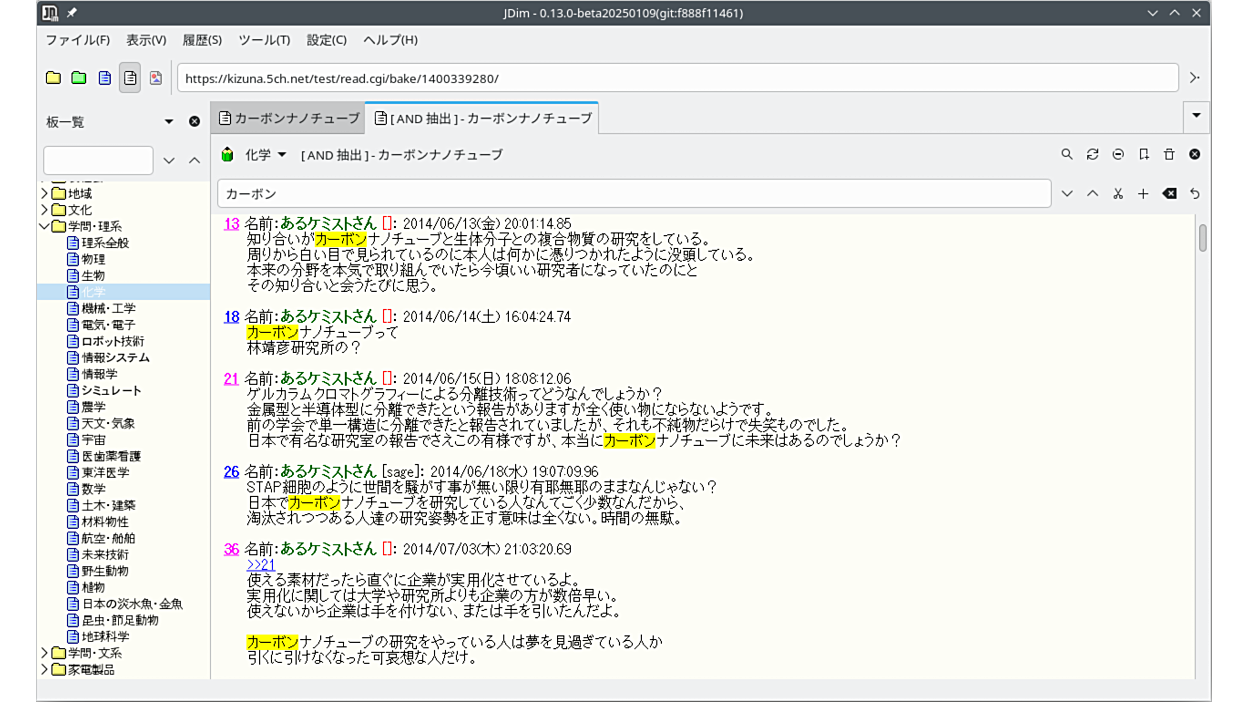The height and width of the screenshot is (702, 1248).
Task: Click the backspace clear-search icon
Action: 1169,193
